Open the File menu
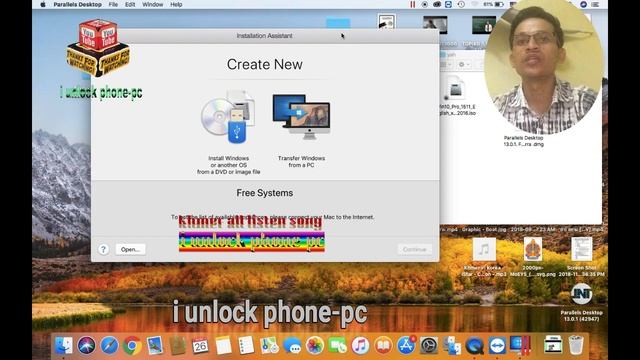The width and height of the screenshot is (640, 360). tap(113, 4)
